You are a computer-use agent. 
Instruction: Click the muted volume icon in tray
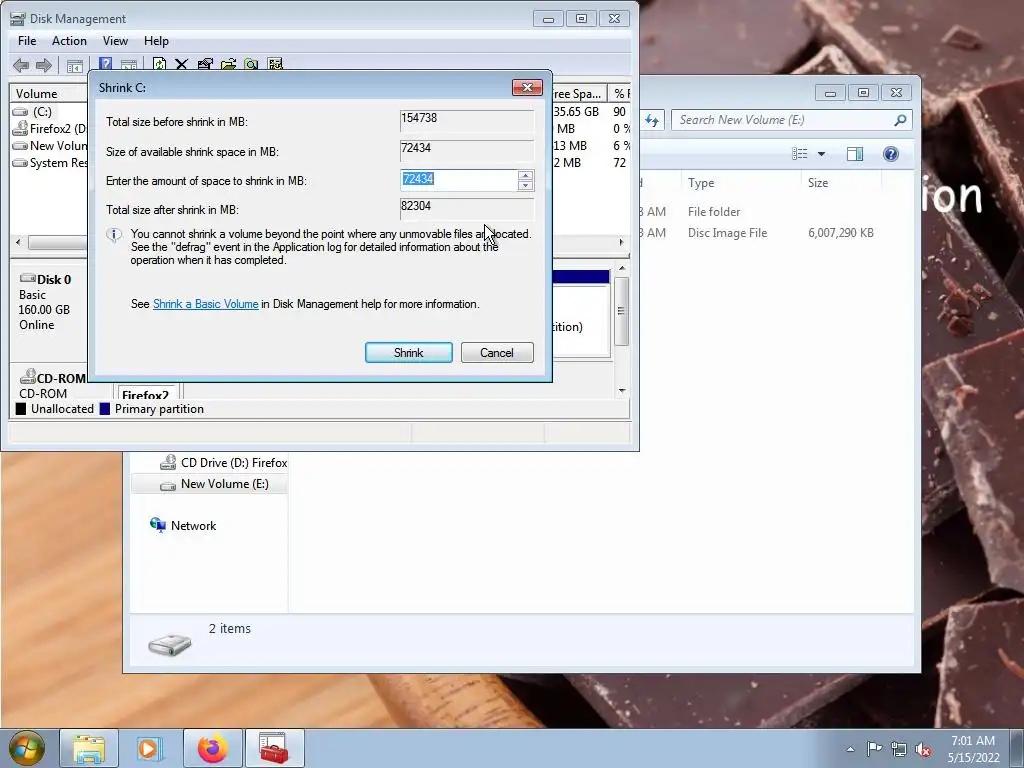tap(923, 749)
